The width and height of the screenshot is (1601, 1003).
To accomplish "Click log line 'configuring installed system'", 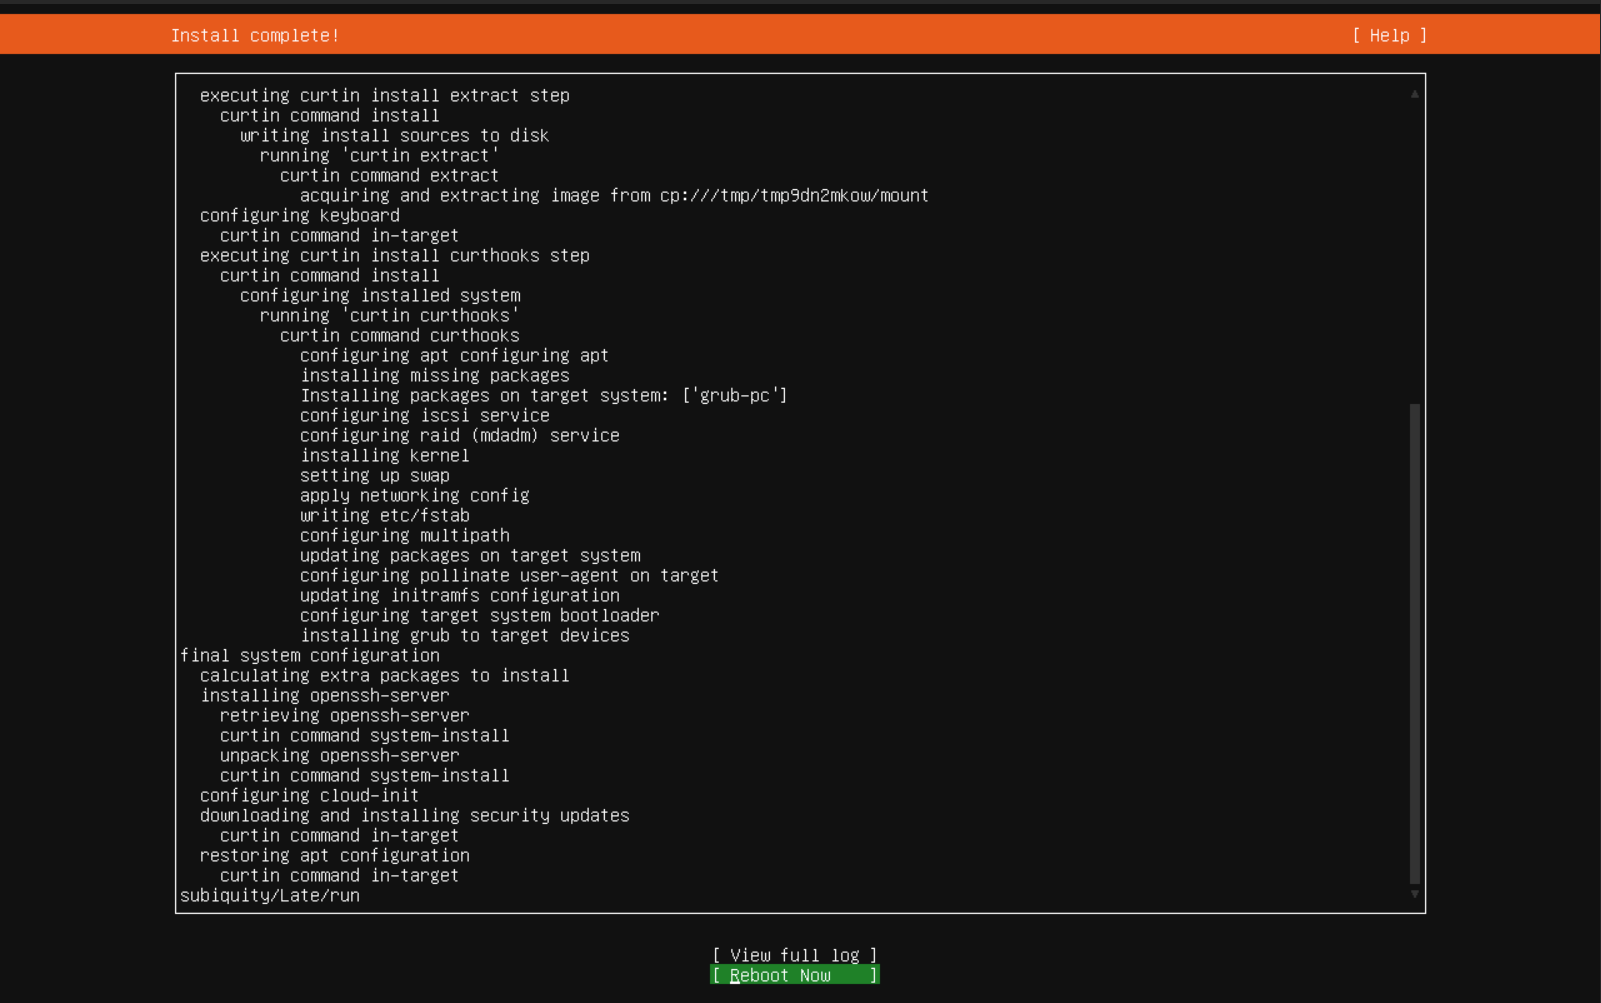I will coord(380,295).
